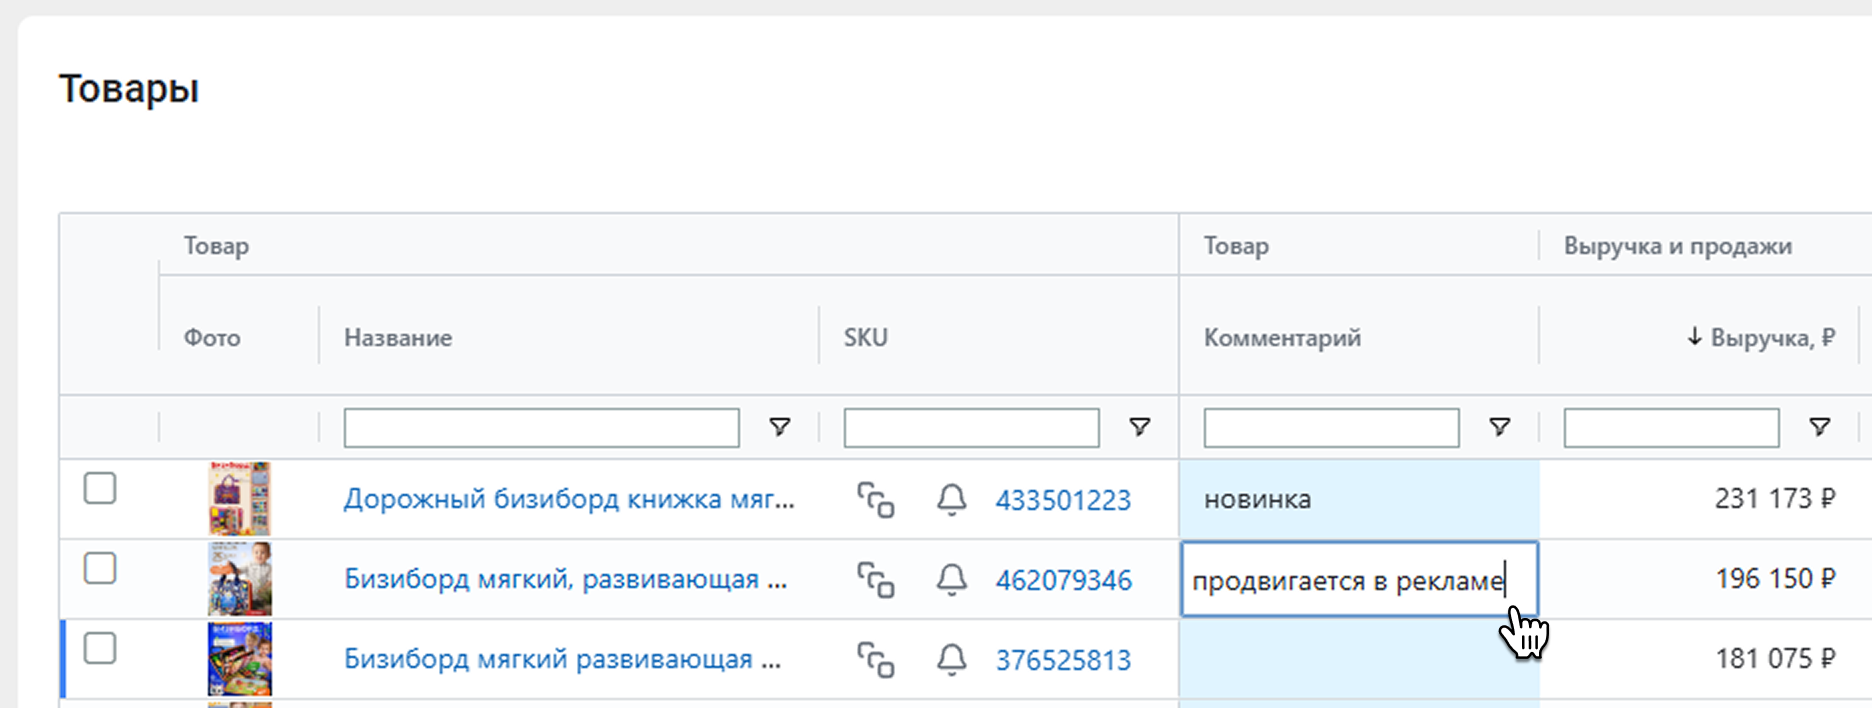
Task: Open filter options for Название column
Action: [x=779, y=428]
